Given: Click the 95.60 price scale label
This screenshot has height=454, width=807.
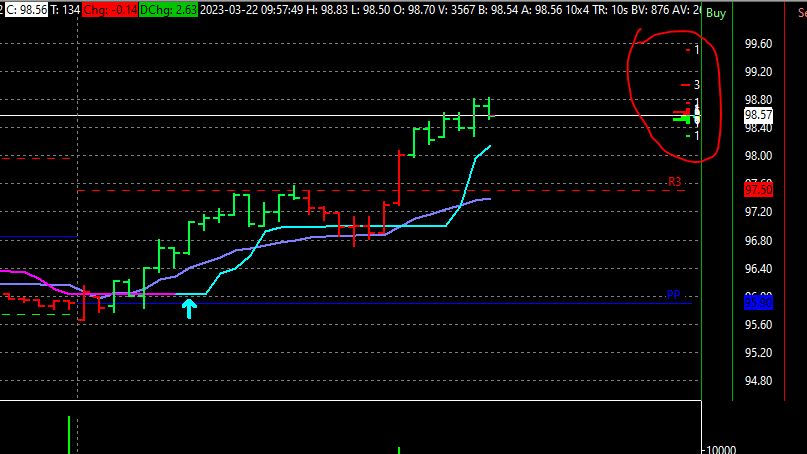Looking at the screenshot, I should 759,325.
